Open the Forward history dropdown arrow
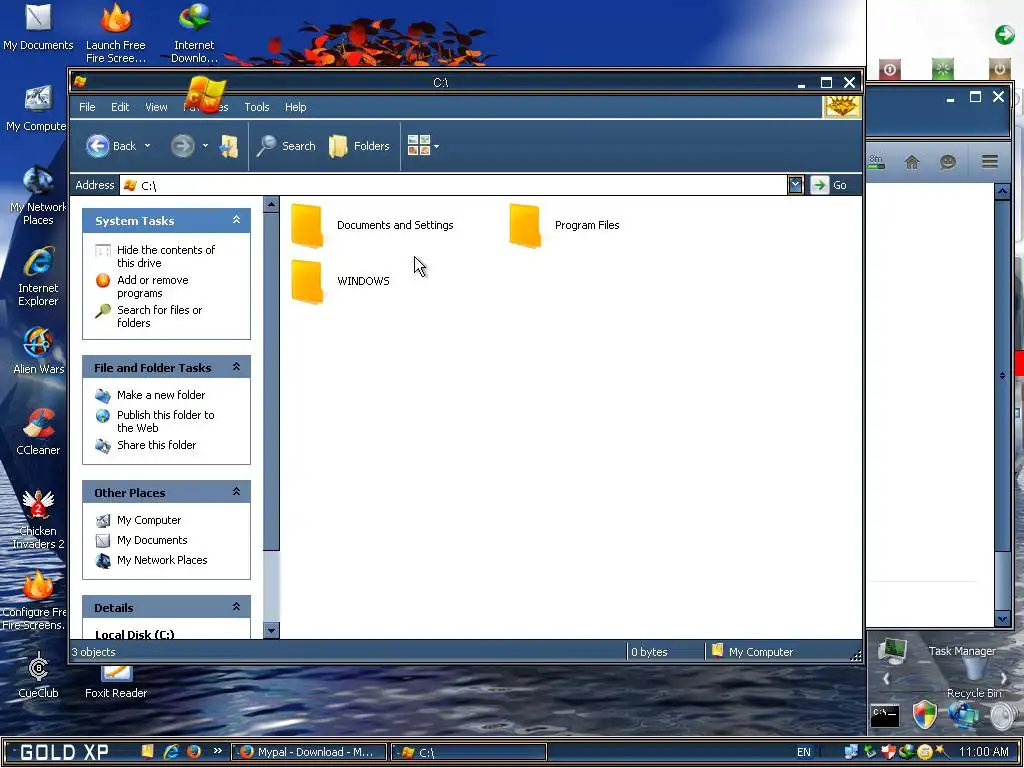The image size is (1024, 768). [205, 146]
